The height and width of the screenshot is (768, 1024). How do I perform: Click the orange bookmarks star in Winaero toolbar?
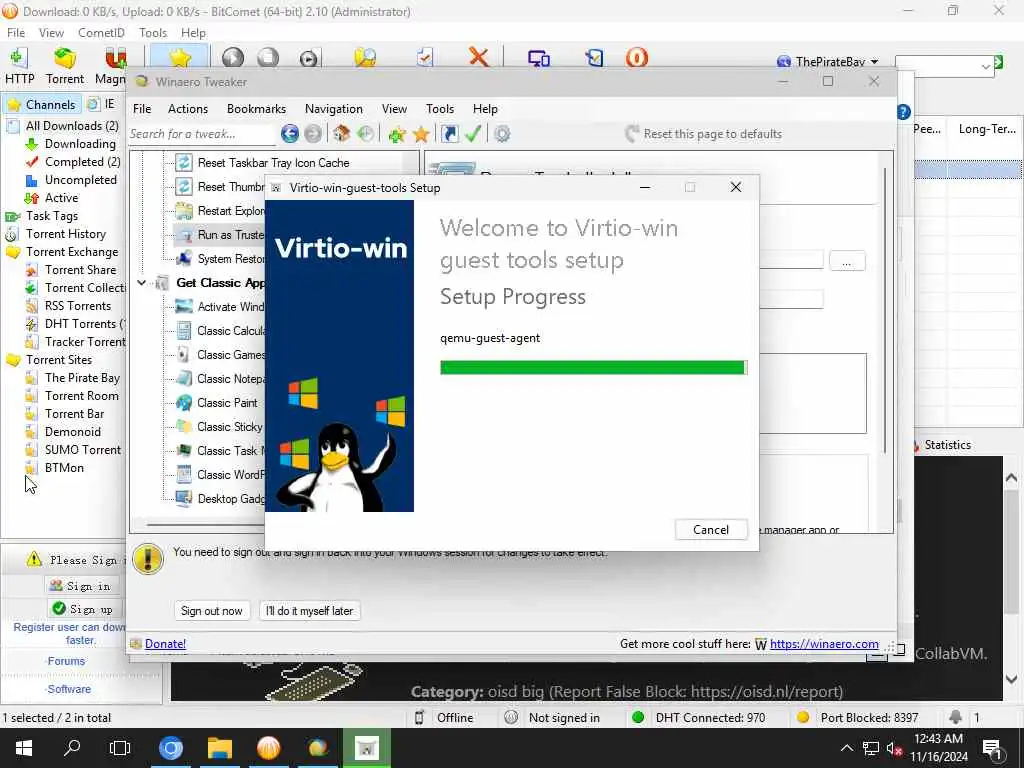pyautogui.click(x=421, y=134)
